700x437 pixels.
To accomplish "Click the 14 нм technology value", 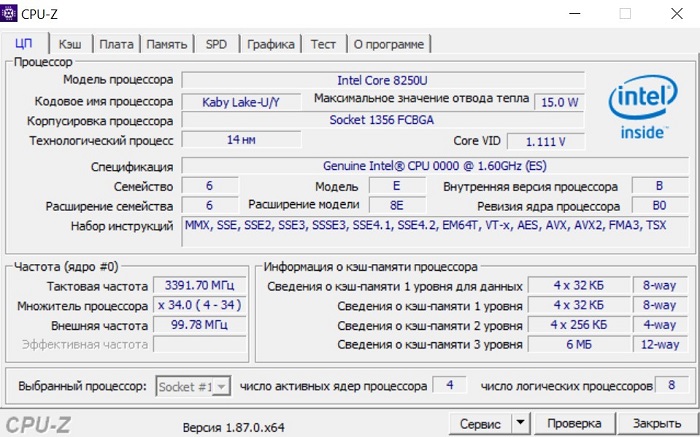I will pos(241,140).
